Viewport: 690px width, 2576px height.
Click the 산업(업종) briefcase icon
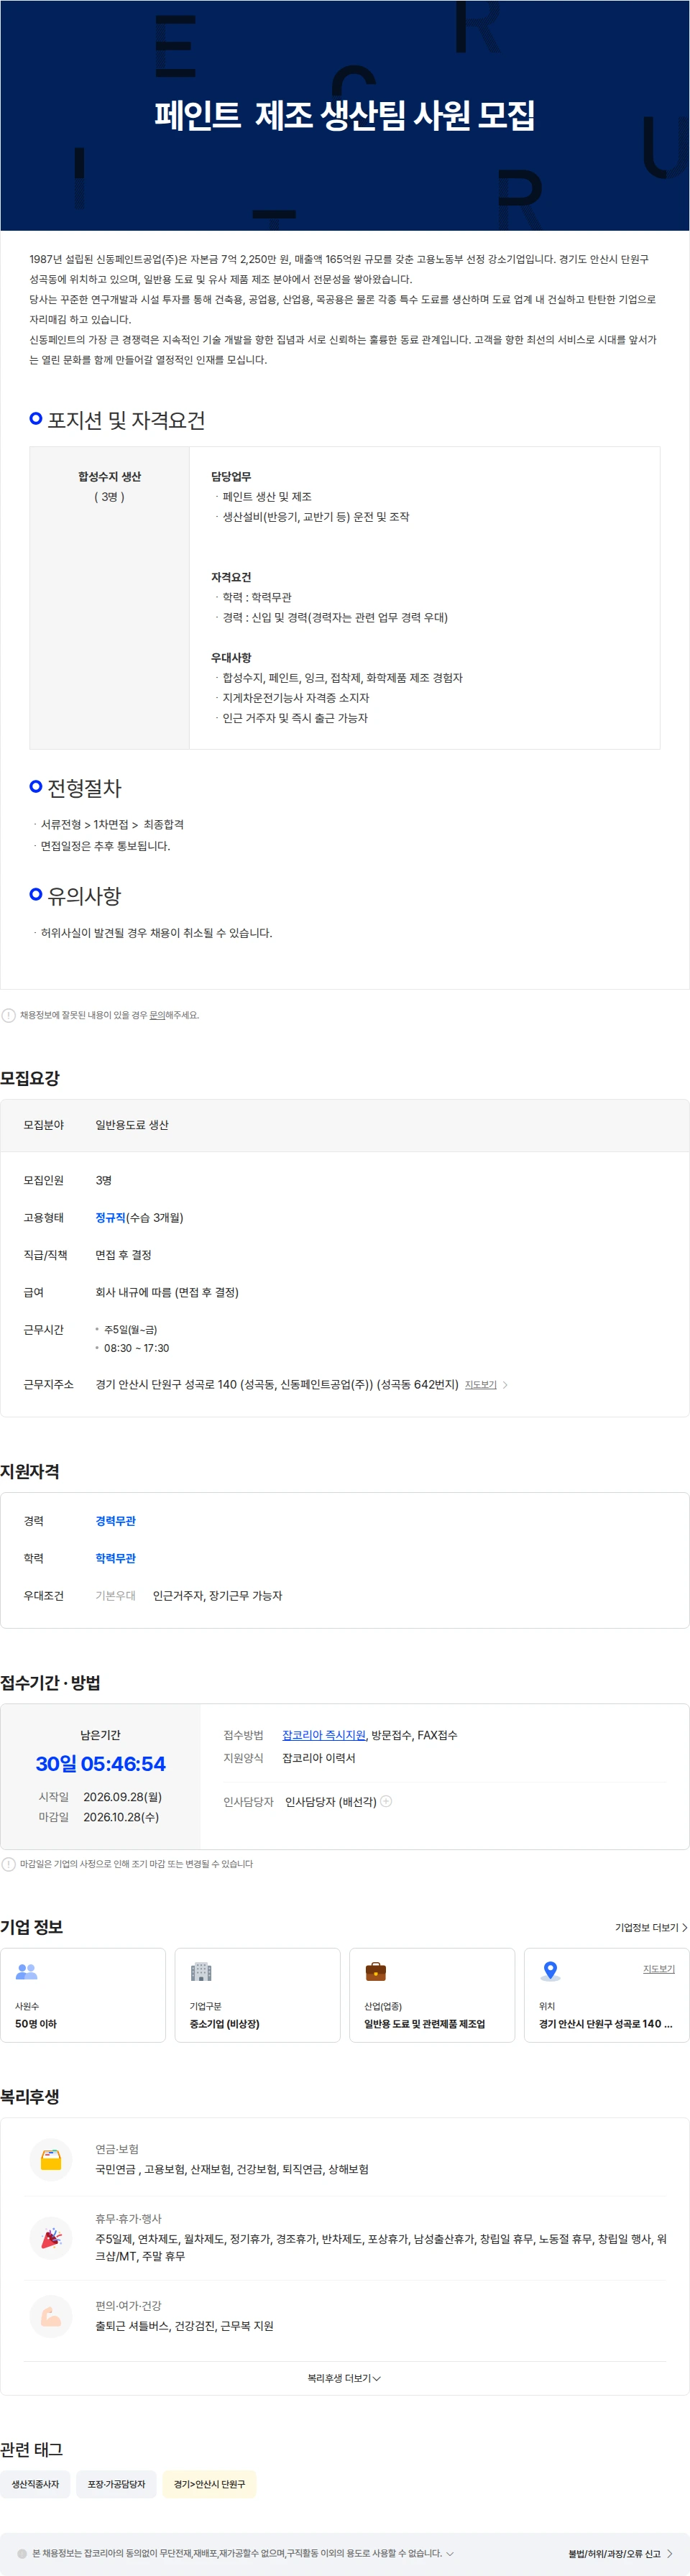click(x=376, y=1972)
